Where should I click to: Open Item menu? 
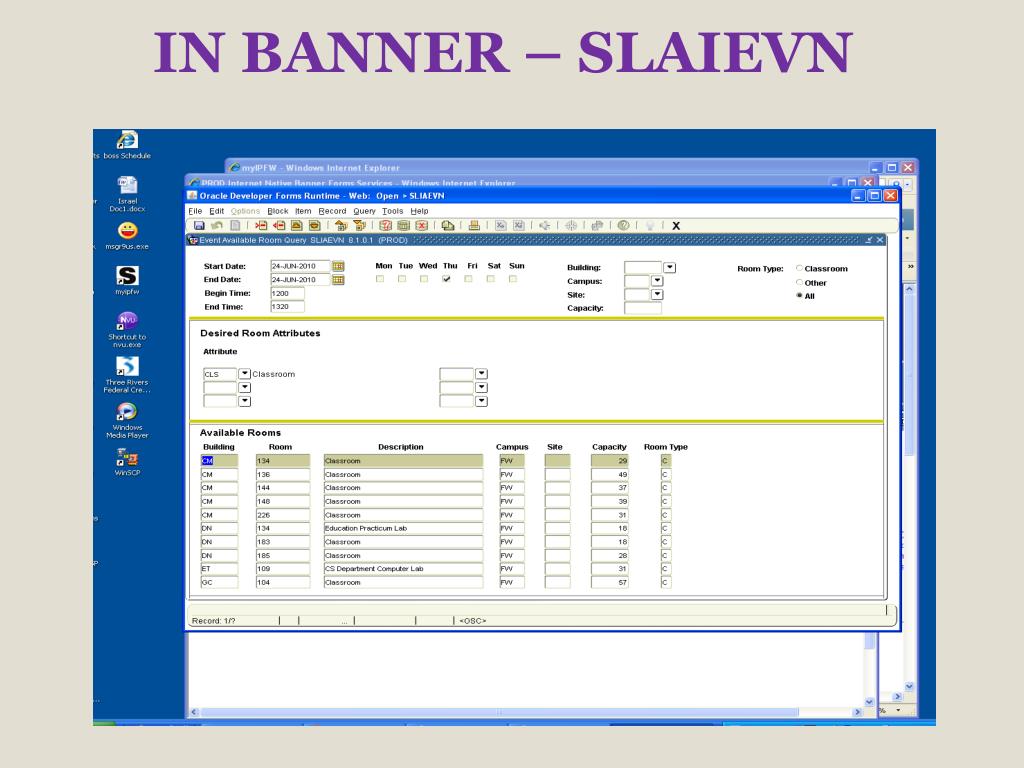303,211
